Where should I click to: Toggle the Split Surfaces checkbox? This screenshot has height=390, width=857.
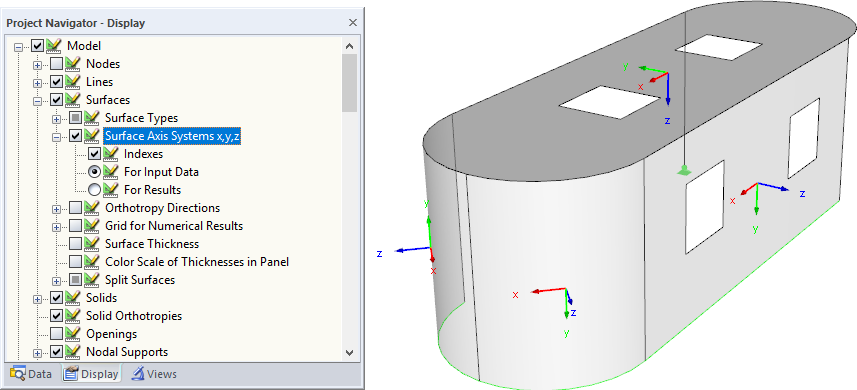pos(75,280)
